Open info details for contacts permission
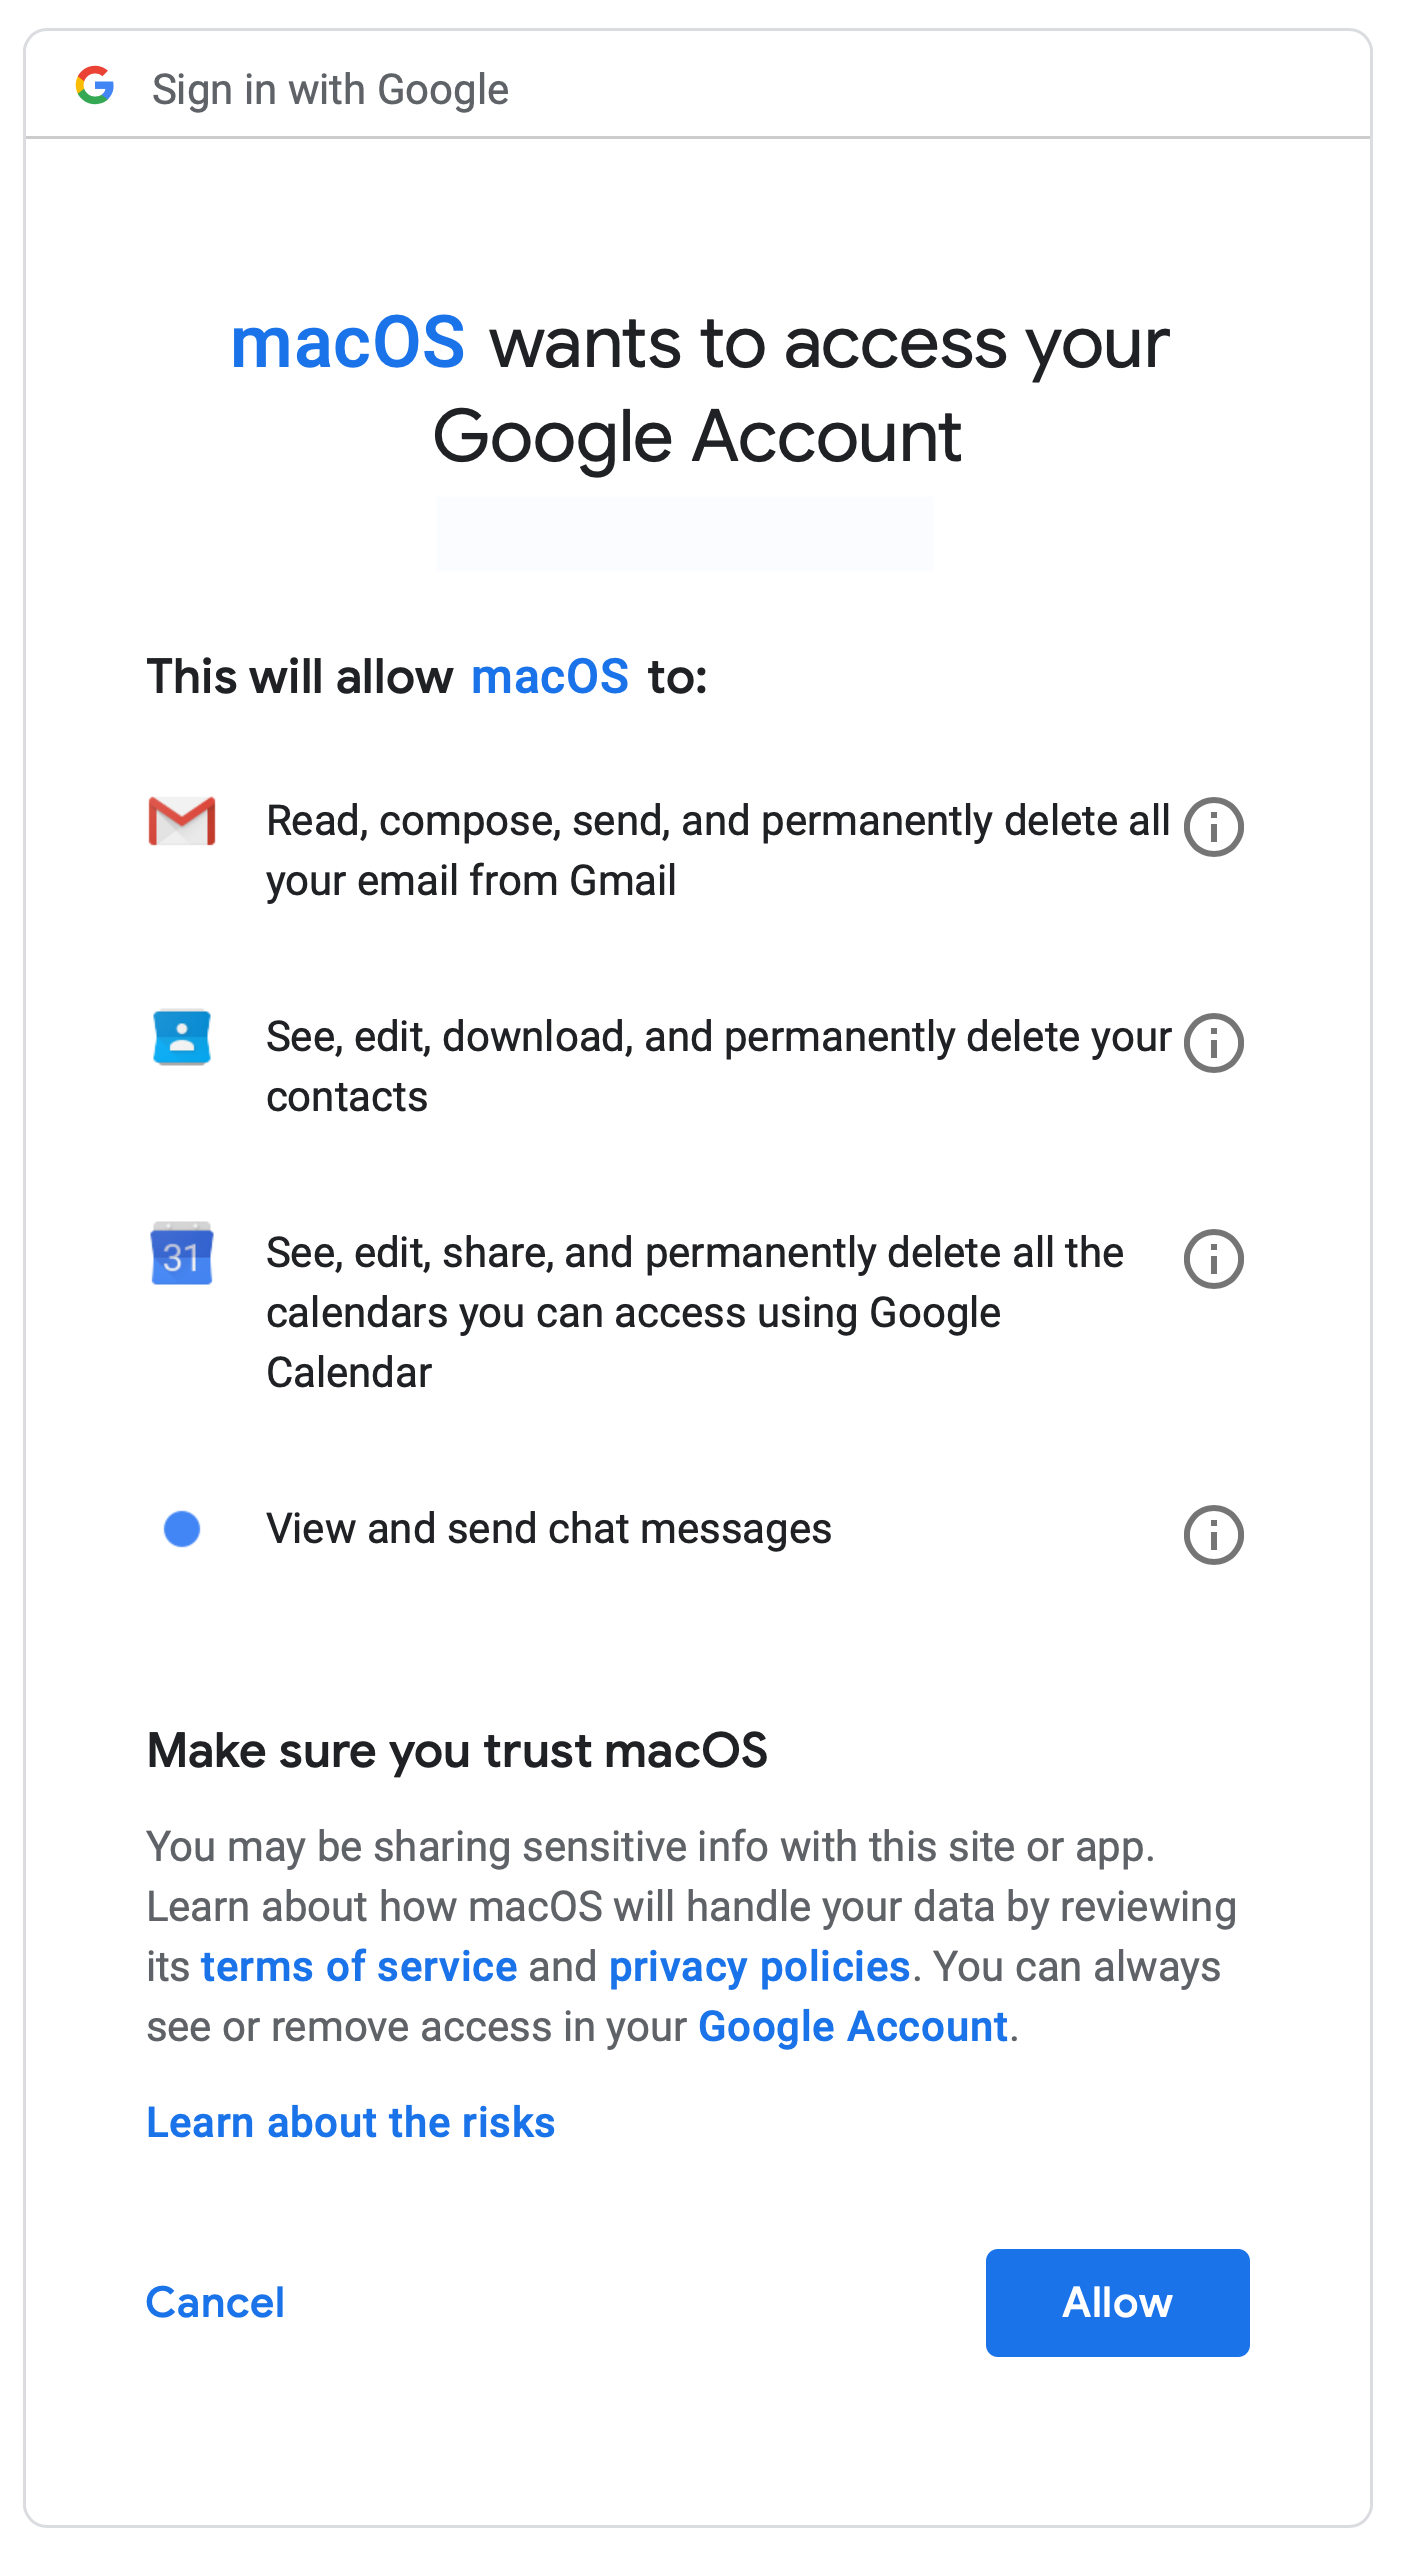The width and height of the screenshot is (1428, 2566). [1213, 1044]
